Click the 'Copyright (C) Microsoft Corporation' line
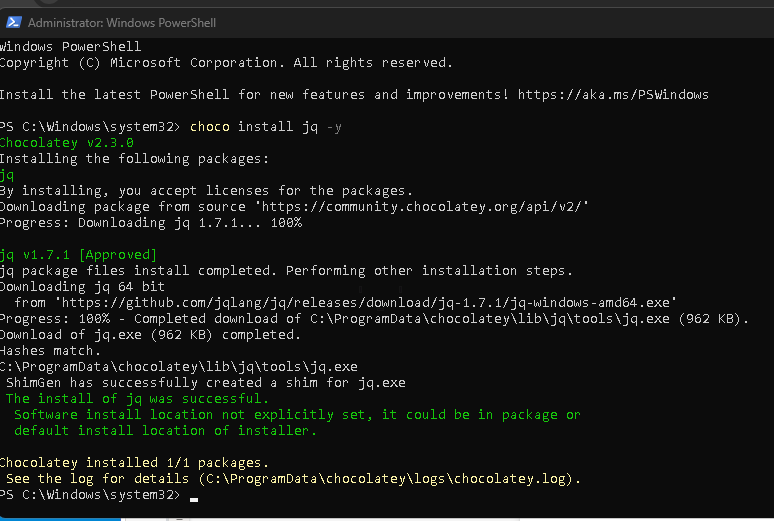Screen dimensions: 774x521 click(x=226, y=63)
